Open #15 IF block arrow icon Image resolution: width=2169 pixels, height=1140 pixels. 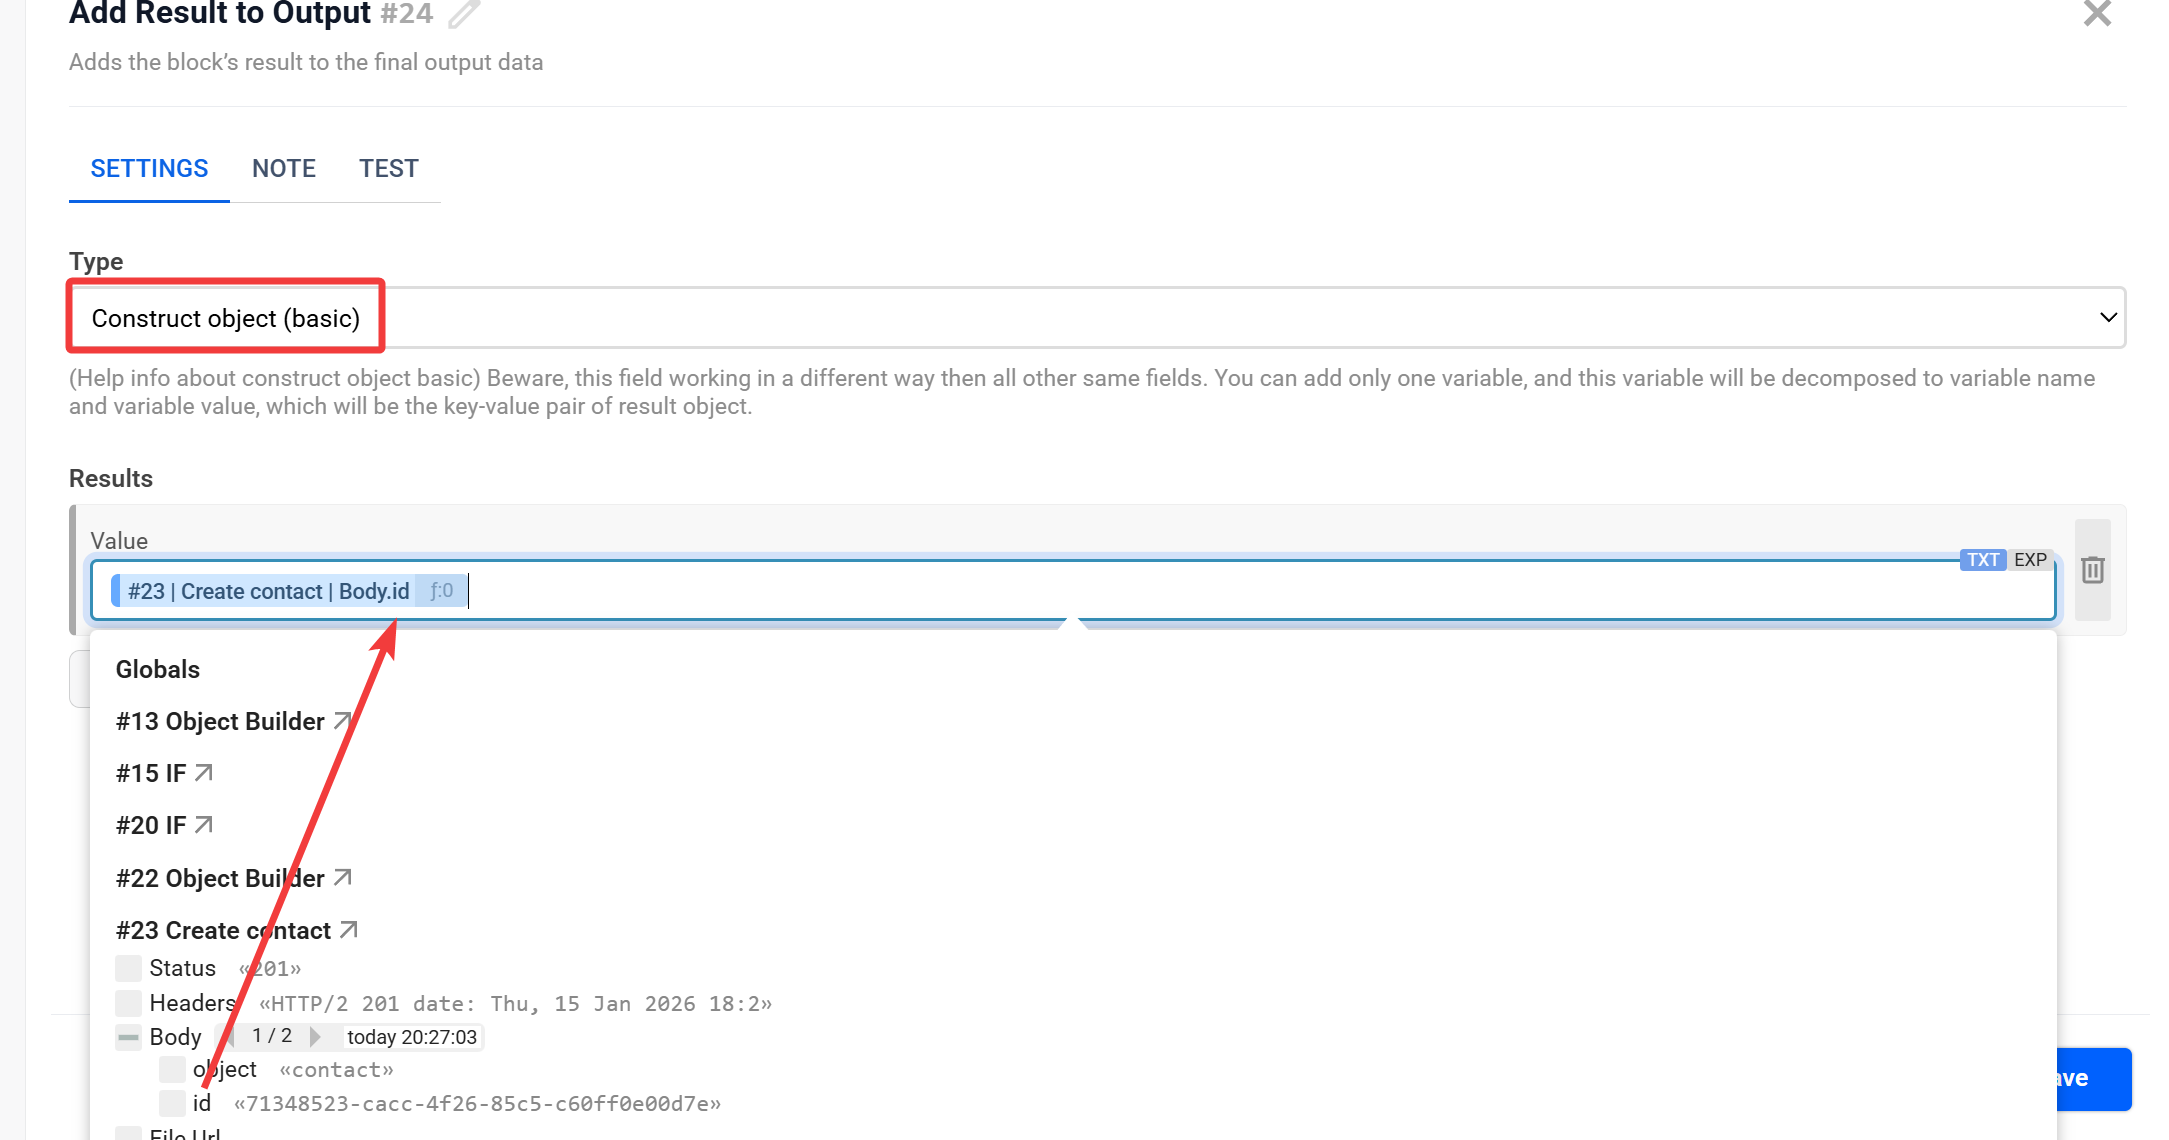coord(204,773)
